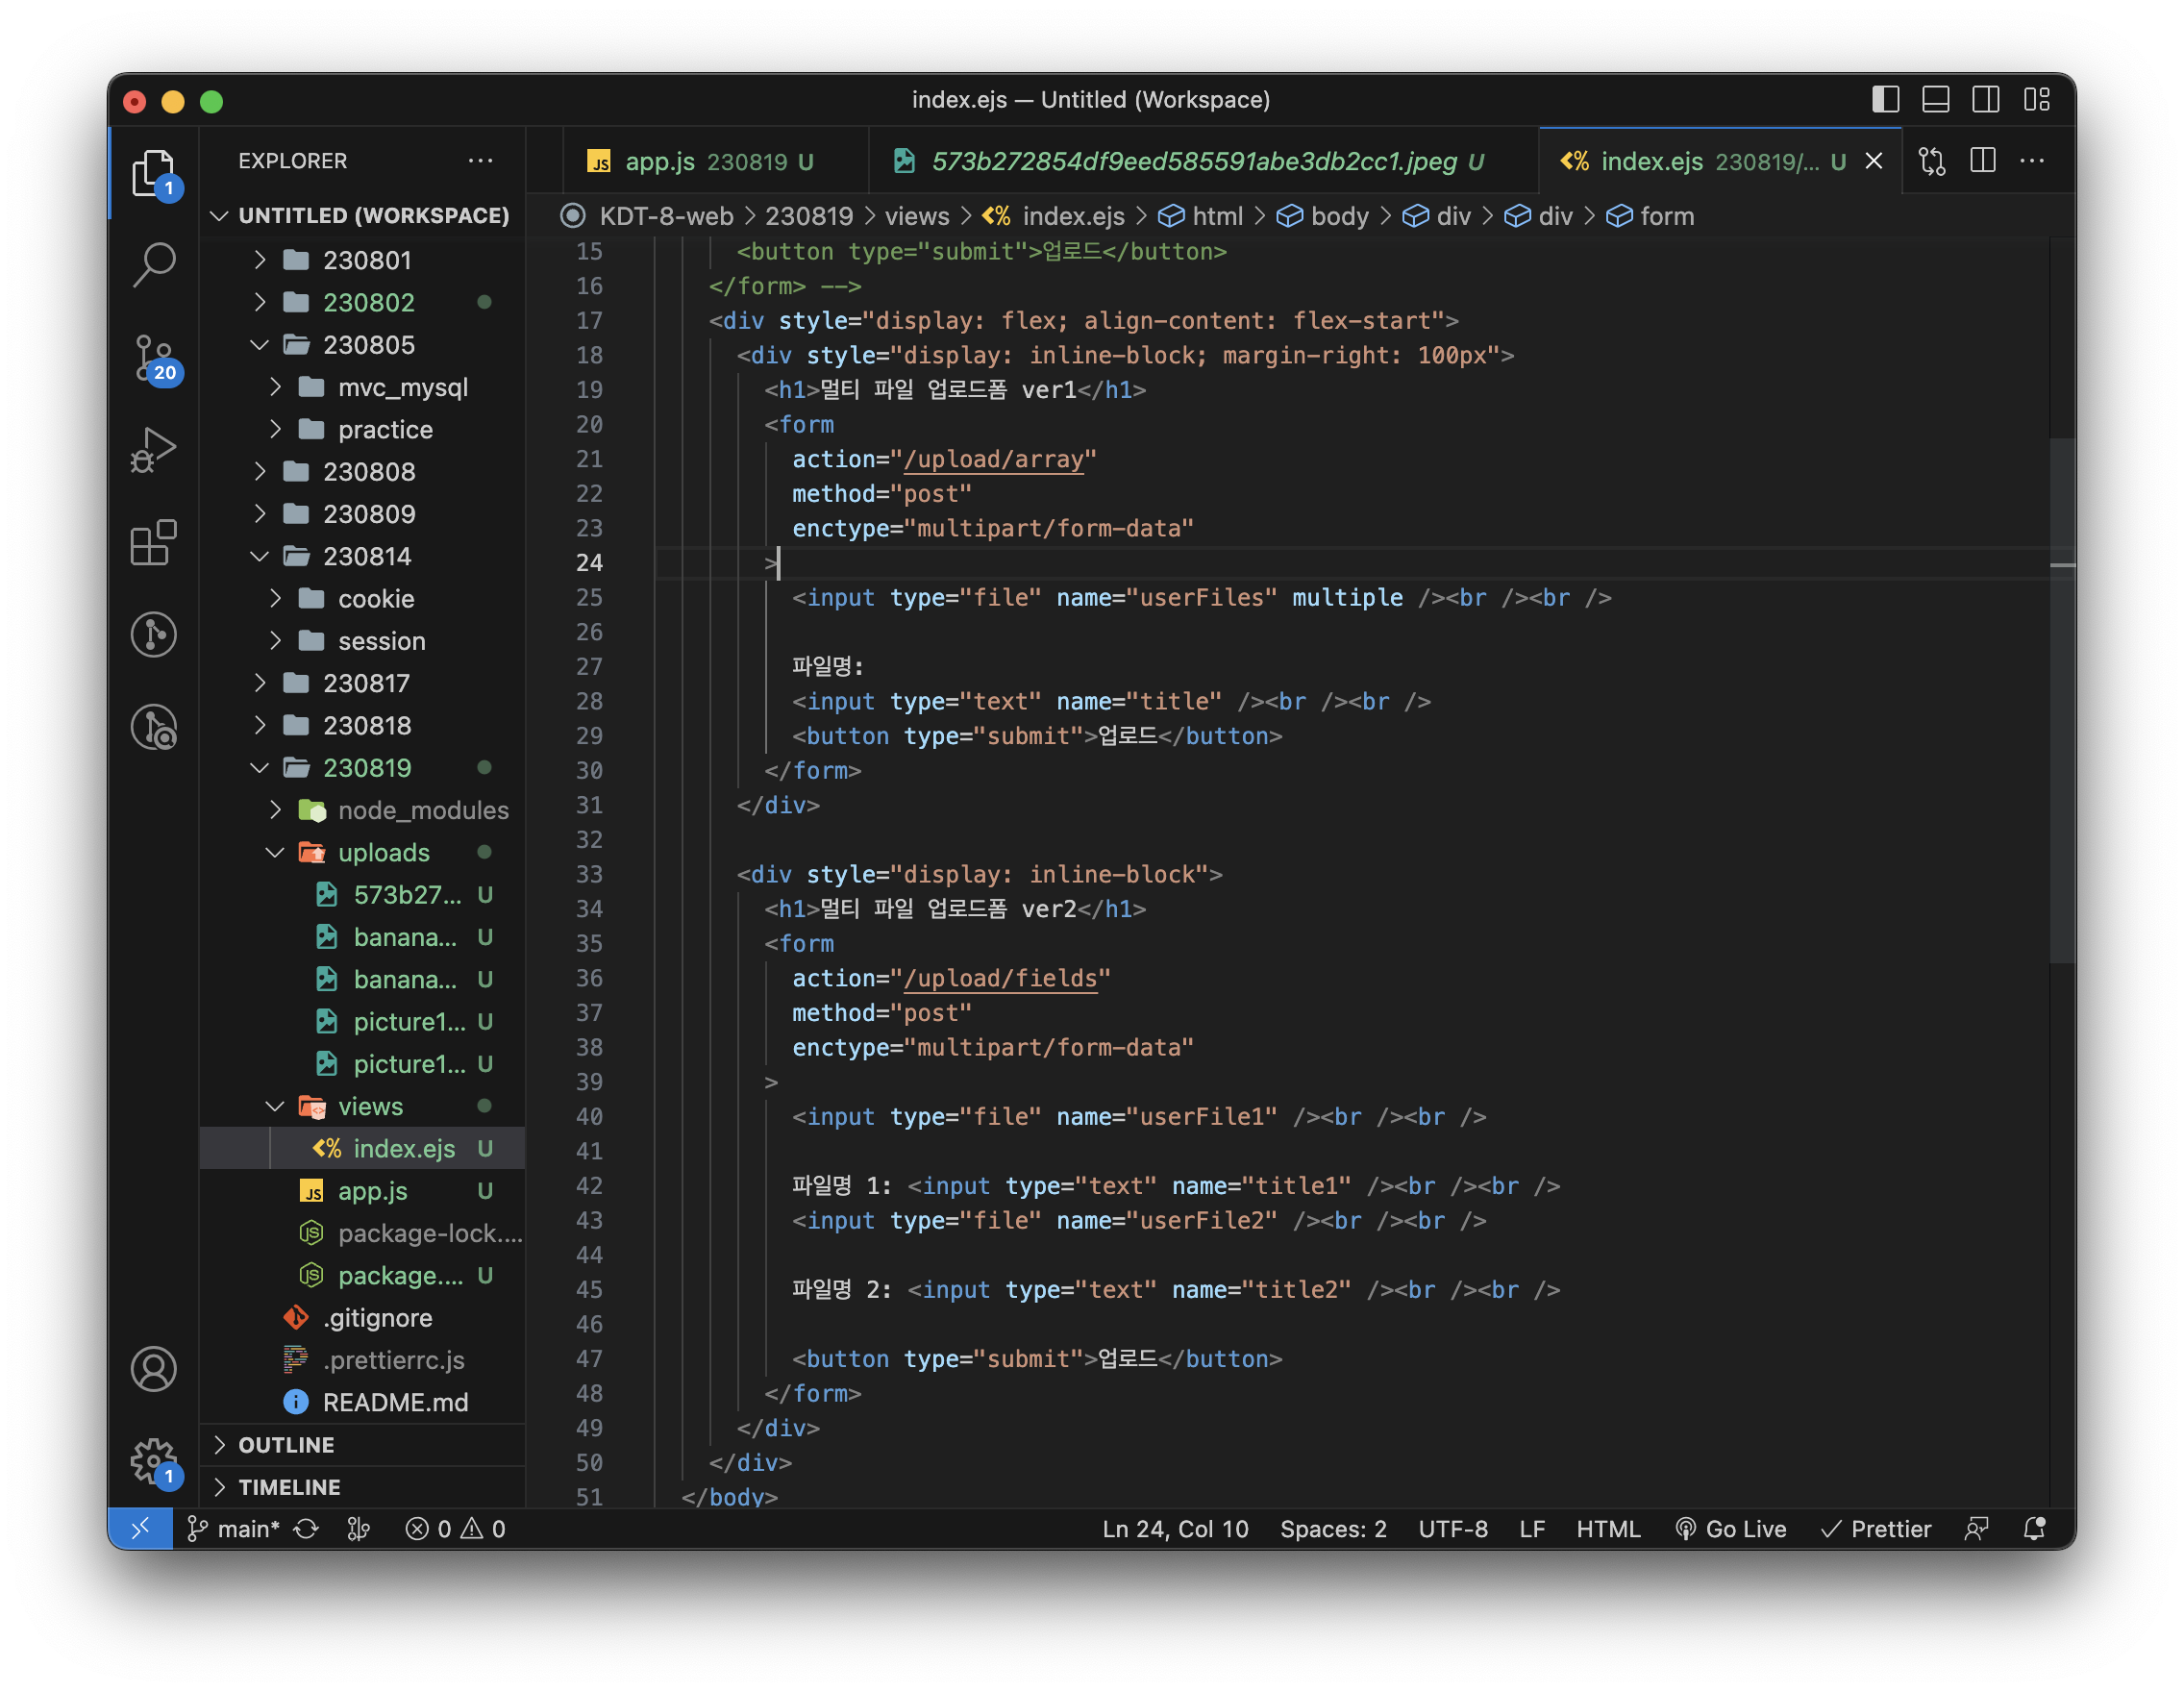
Task: Click Ln 24, Col 10 cursor position
Action: coord(1175,1528)
